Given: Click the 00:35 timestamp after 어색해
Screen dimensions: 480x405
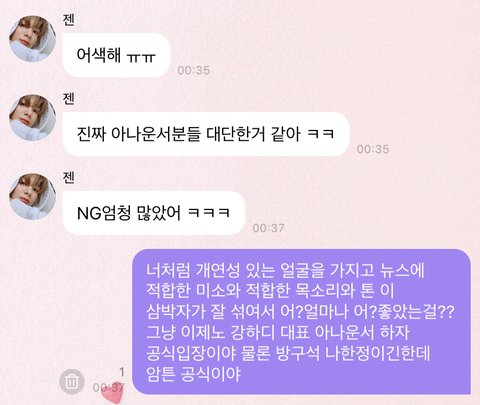Looking at the screenshot, I should [194, 70].
